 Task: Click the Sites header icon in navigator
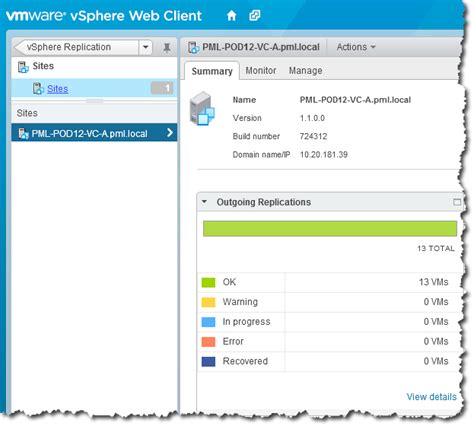[23, 67]
